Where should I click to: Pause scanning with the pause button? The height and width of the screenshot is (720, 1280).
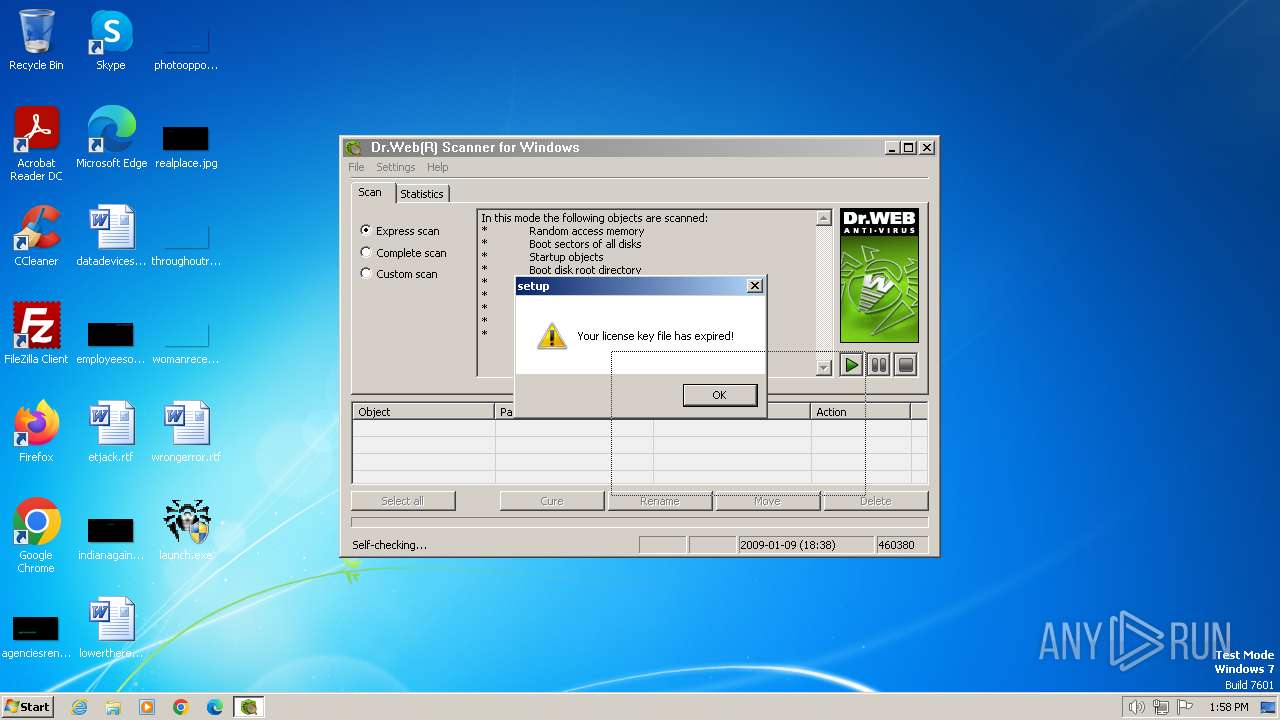pos(879,365)
